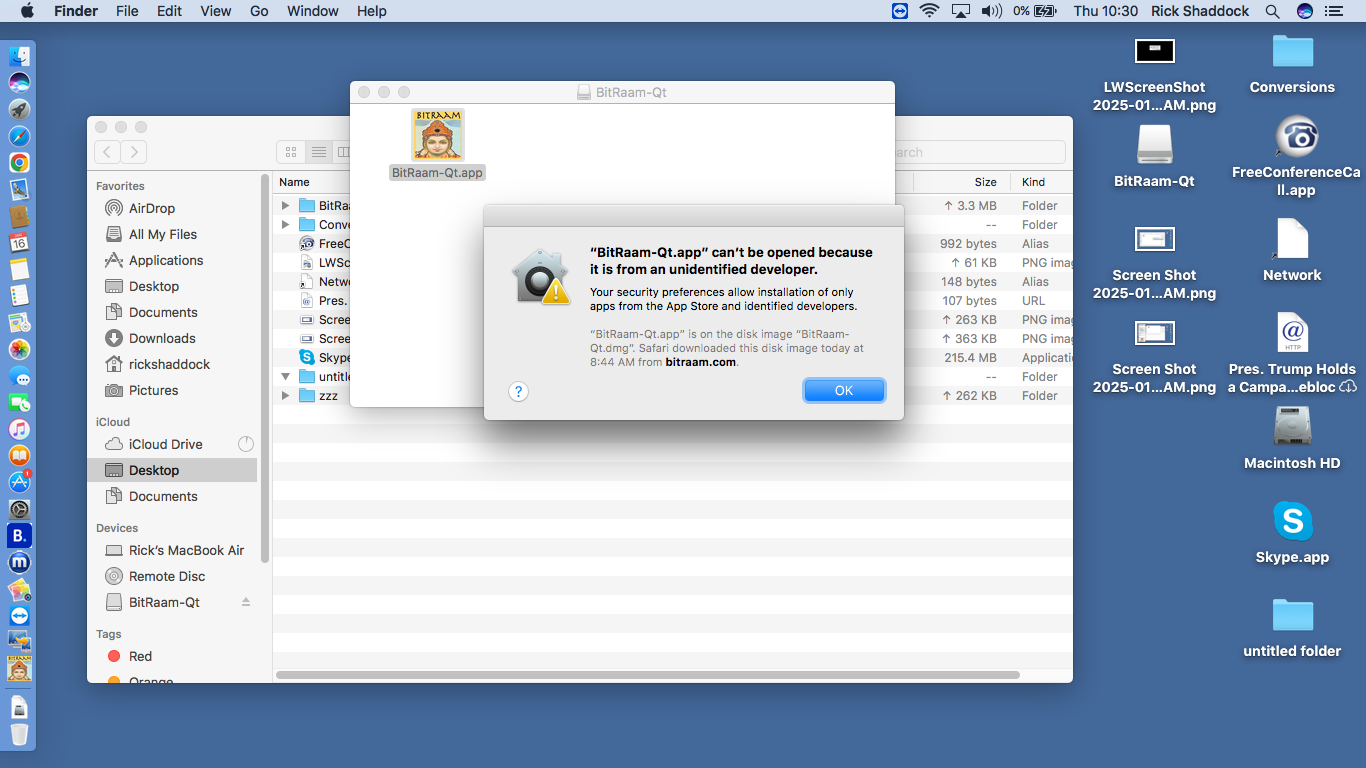Launch Siri from the Dock
The width and height of the screenshot is (1366, 768).
[19, 83]
